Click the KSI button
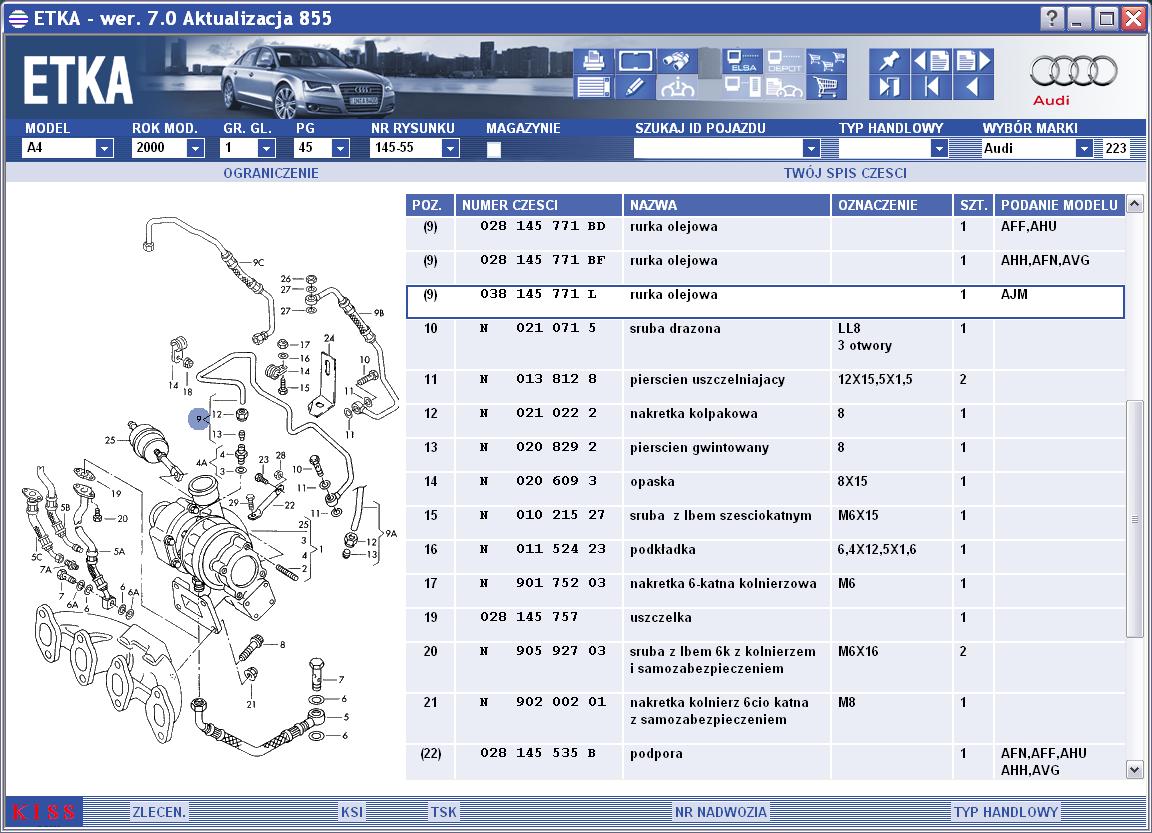1152x833 pixels. [352, 812]
